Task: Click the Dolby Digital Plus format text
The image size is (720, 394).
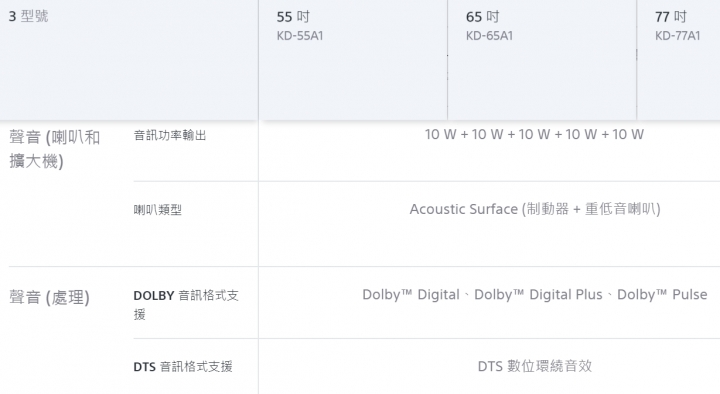Action: pyautogui.click(x=538, y=295)
